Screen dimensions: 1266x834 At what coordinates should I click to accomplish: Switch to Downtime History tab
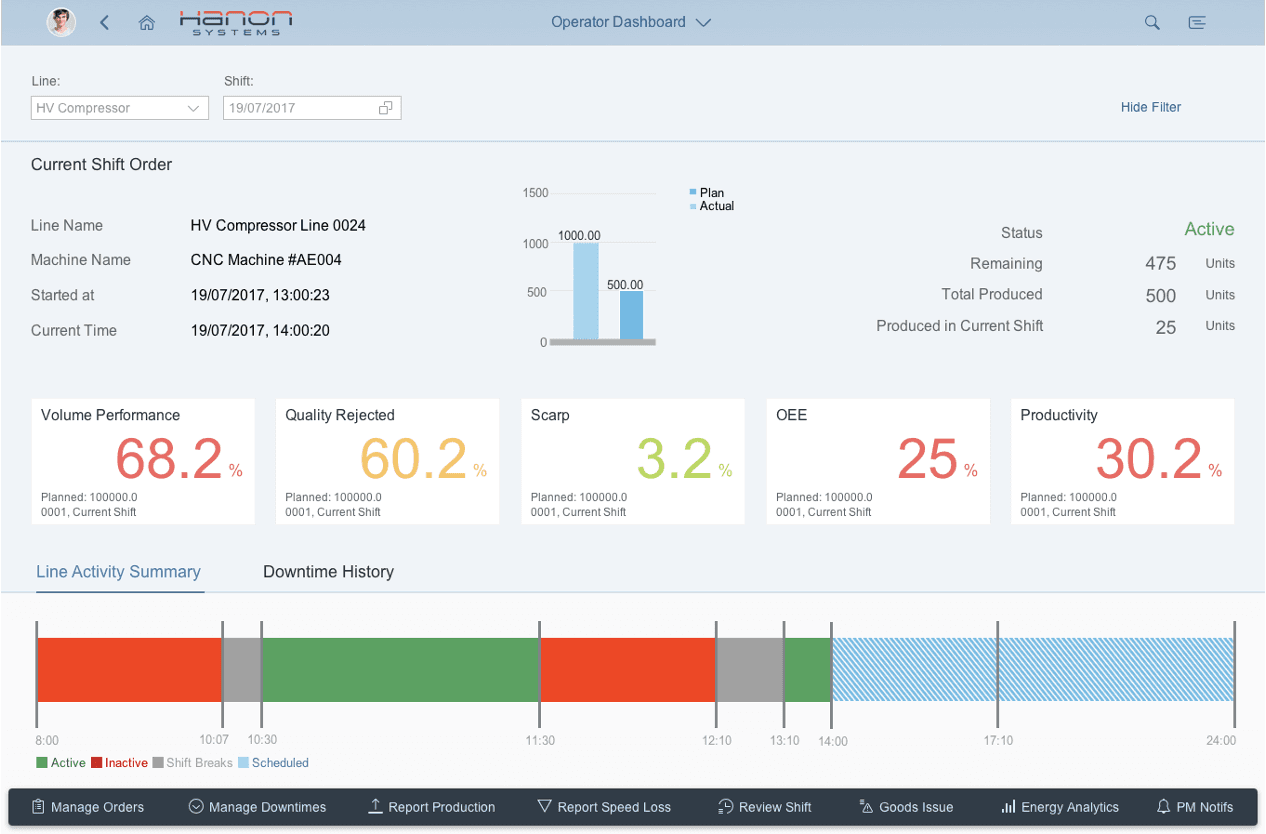click(x=328, y=572)
